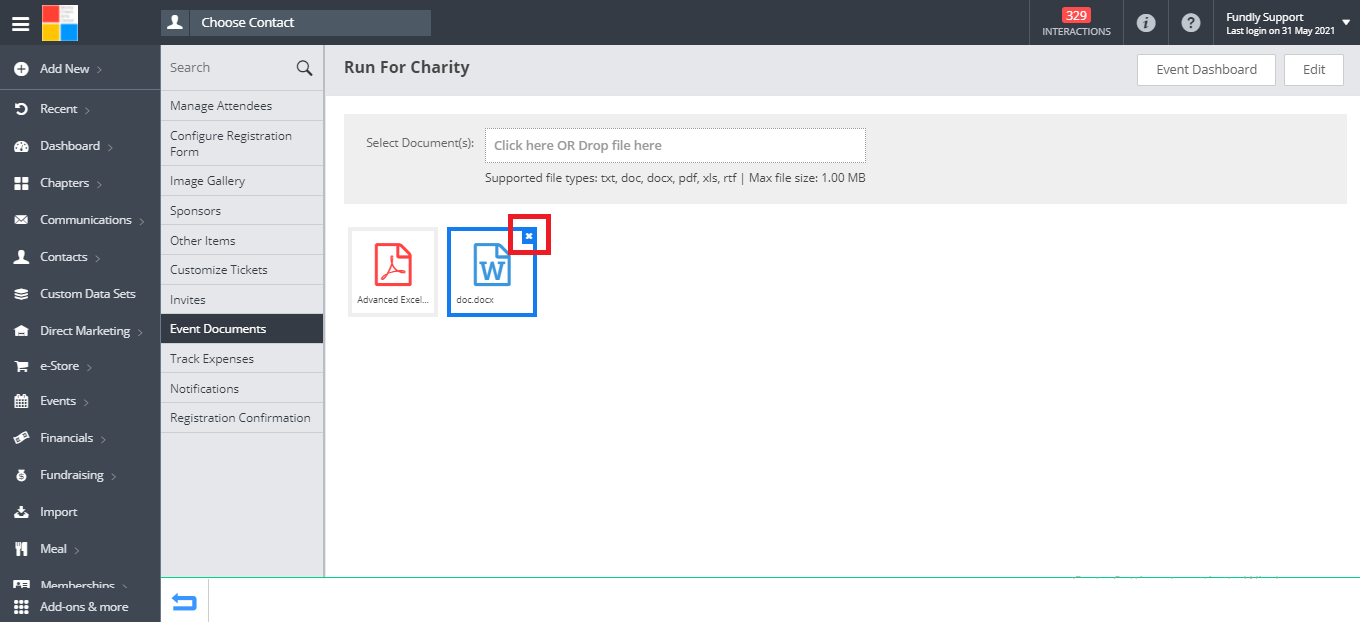Click the Import download icon
The height and width of the screenshot is (623, 1366).
pyautogui.click(x=21, y=512)
